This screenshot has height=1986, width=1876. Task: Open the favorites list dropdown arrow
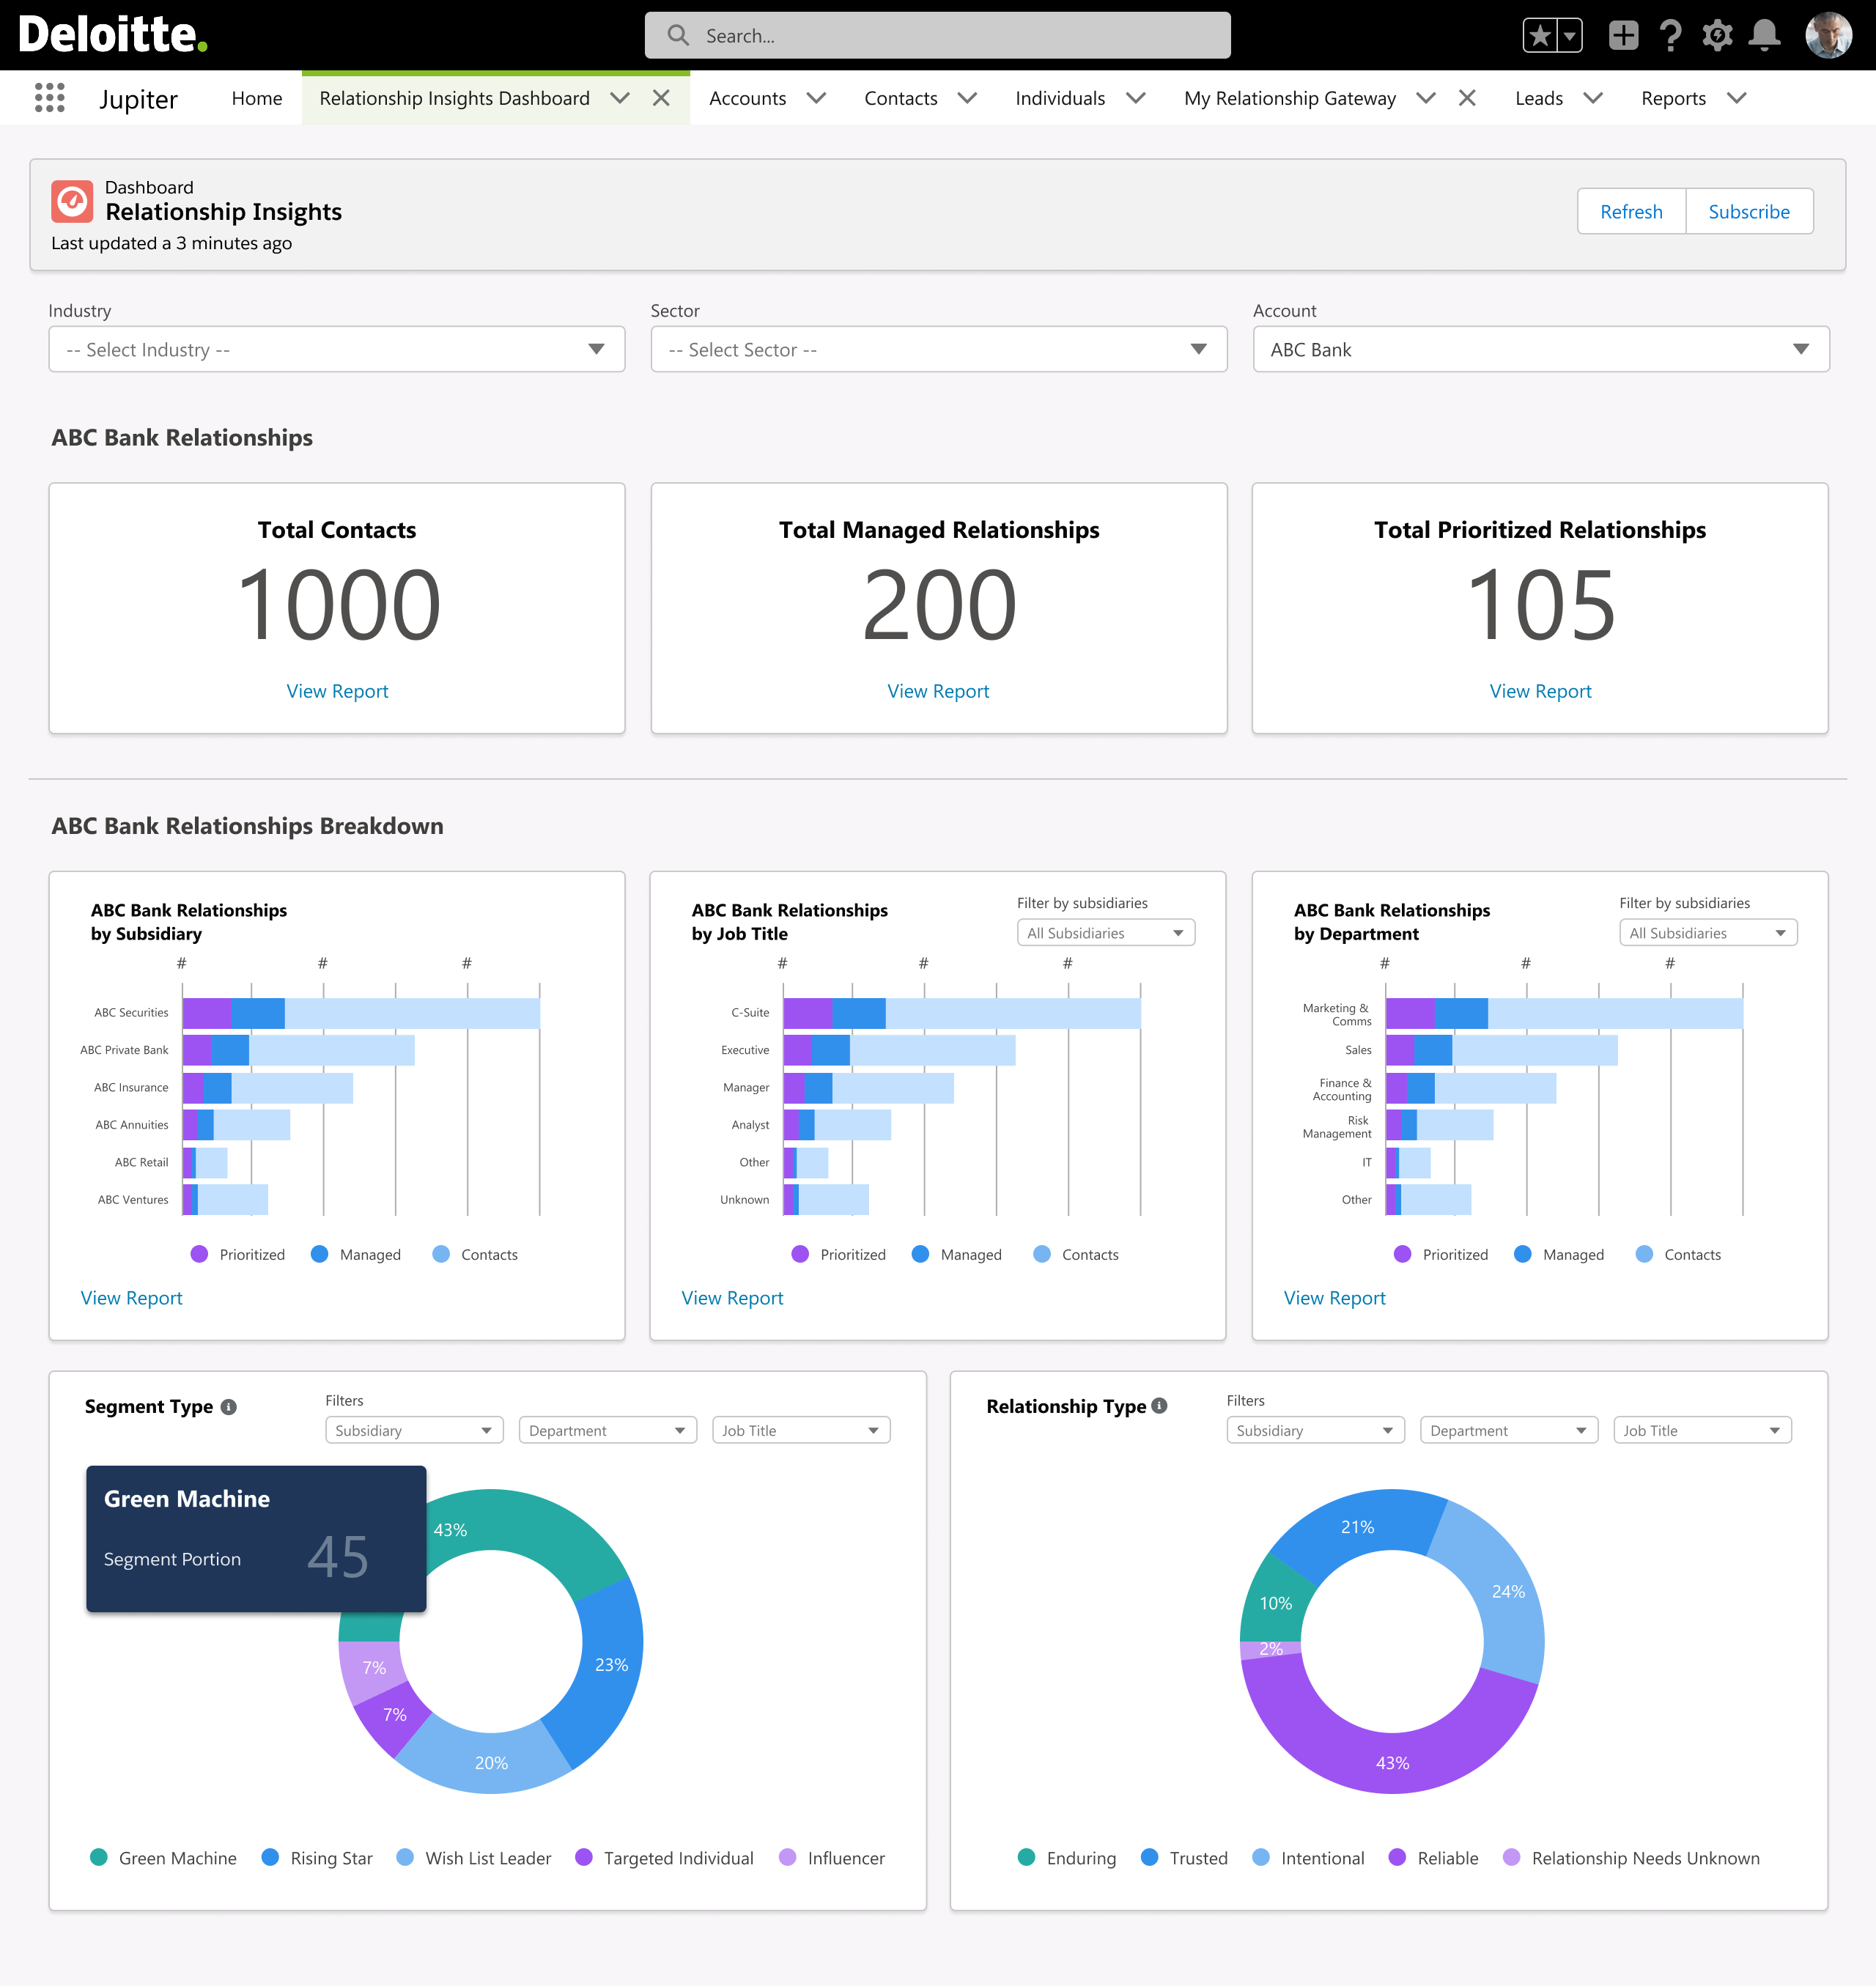coord(1570,35)
